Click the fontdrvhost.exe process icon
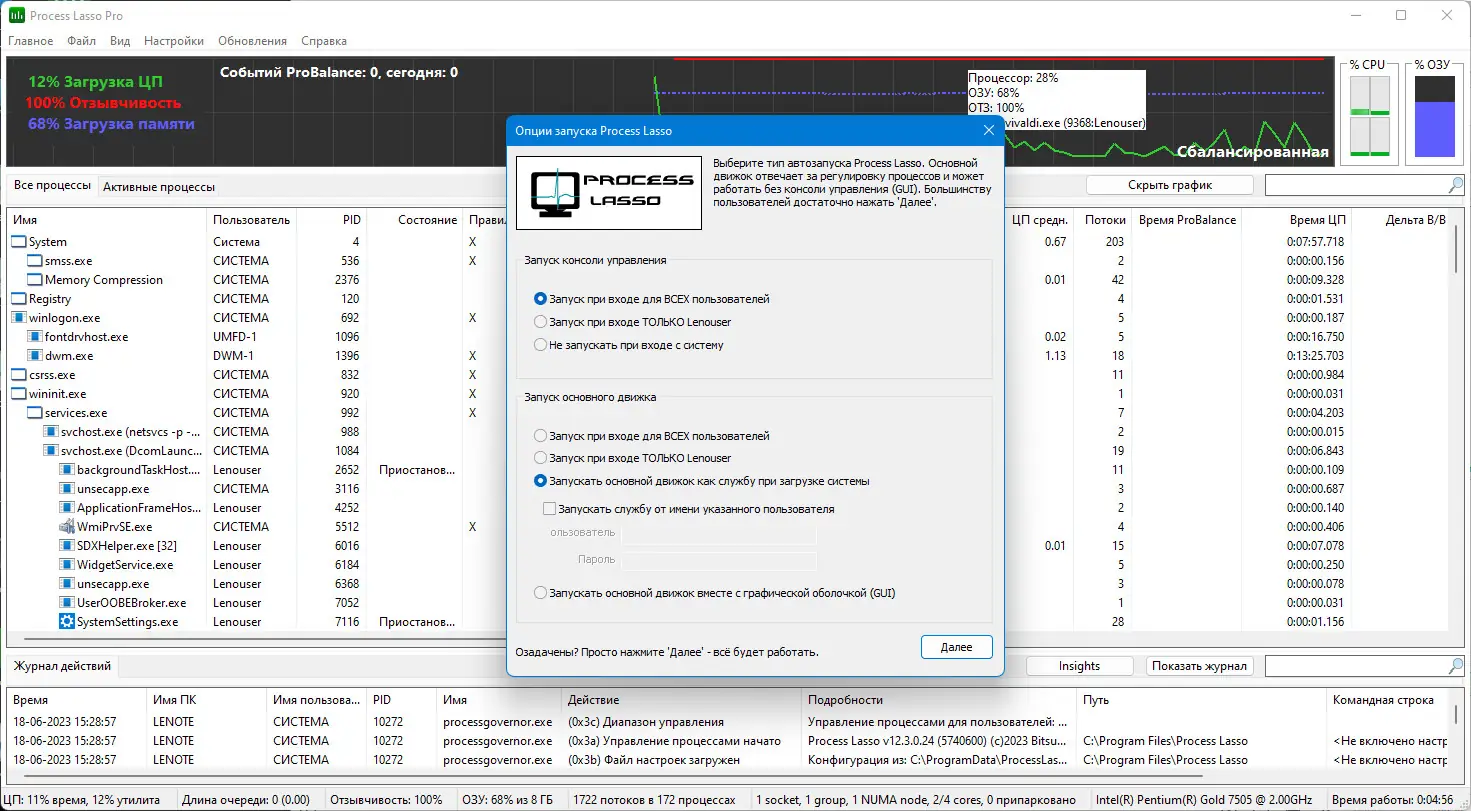 [x=35, y=337]
